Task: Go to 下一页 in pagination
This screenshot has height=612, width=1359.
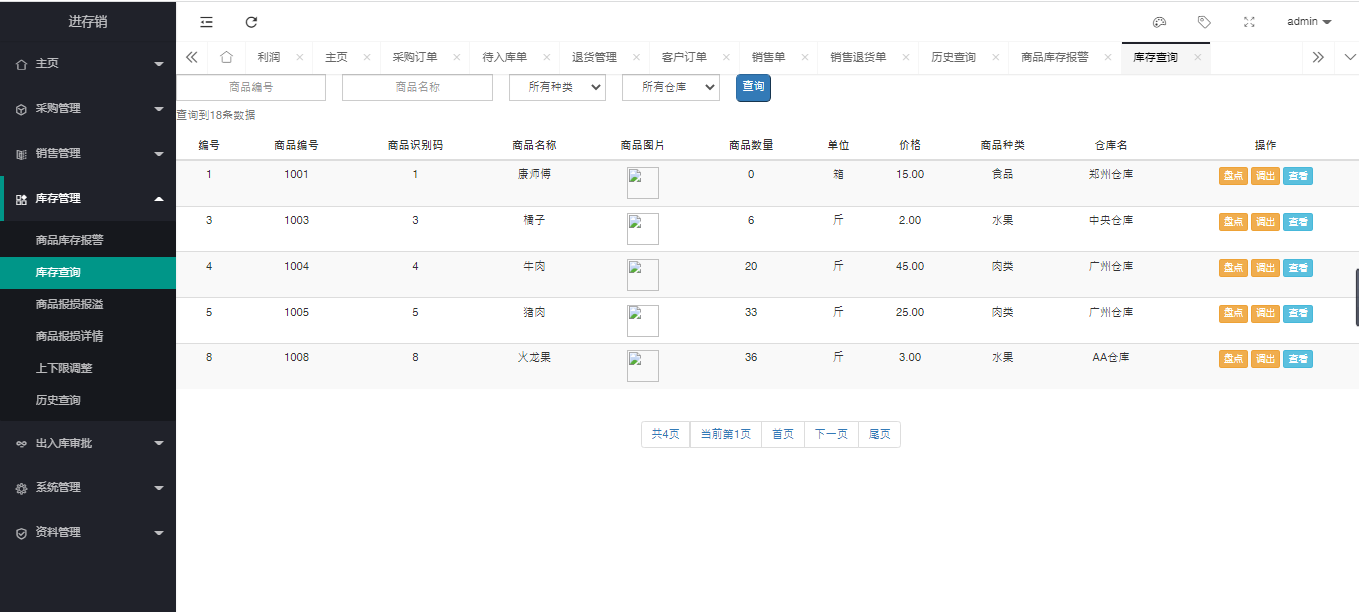Action: (x=831, y=434)
